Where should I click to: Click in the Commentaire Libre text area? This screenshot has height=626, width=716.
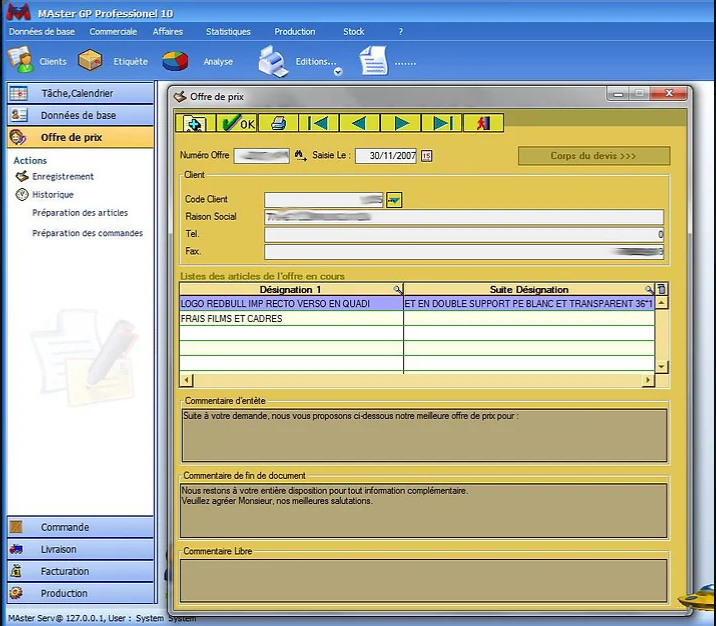[424, 579]
